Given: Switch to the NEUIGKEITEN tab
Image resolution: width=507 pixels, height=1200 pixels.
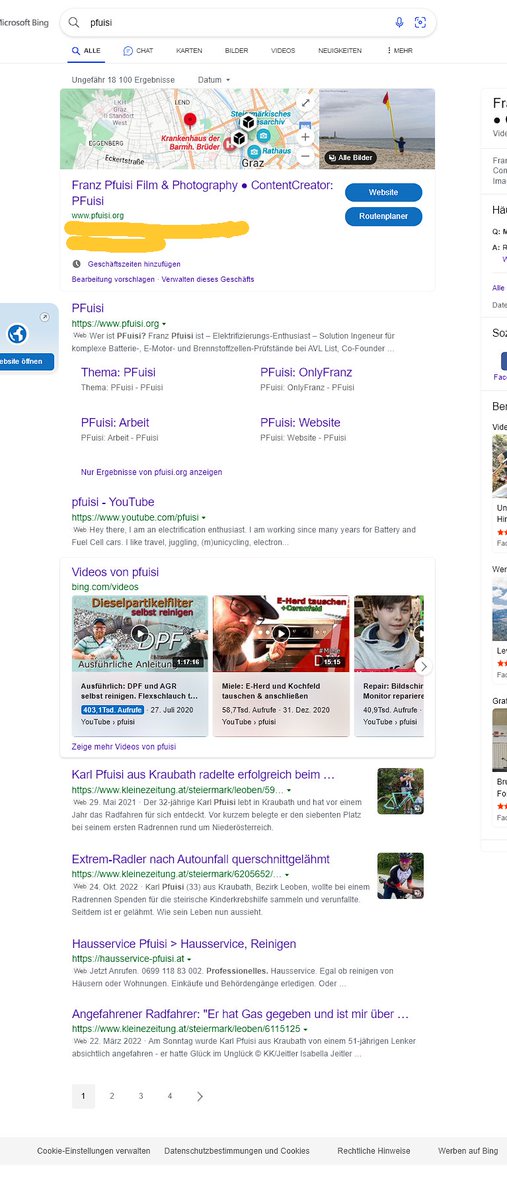Looking at the screenshot, I should tap(340, 50).
